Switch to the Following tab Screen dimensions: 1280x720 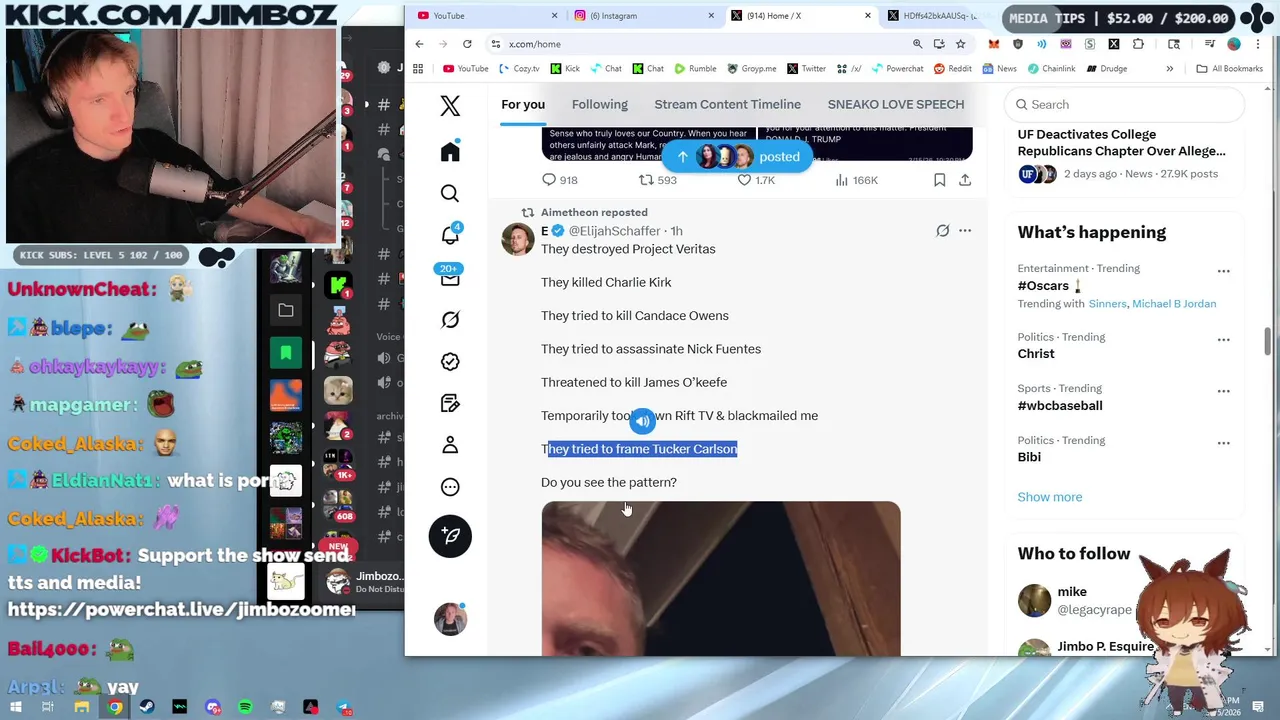tap(600, 104)
